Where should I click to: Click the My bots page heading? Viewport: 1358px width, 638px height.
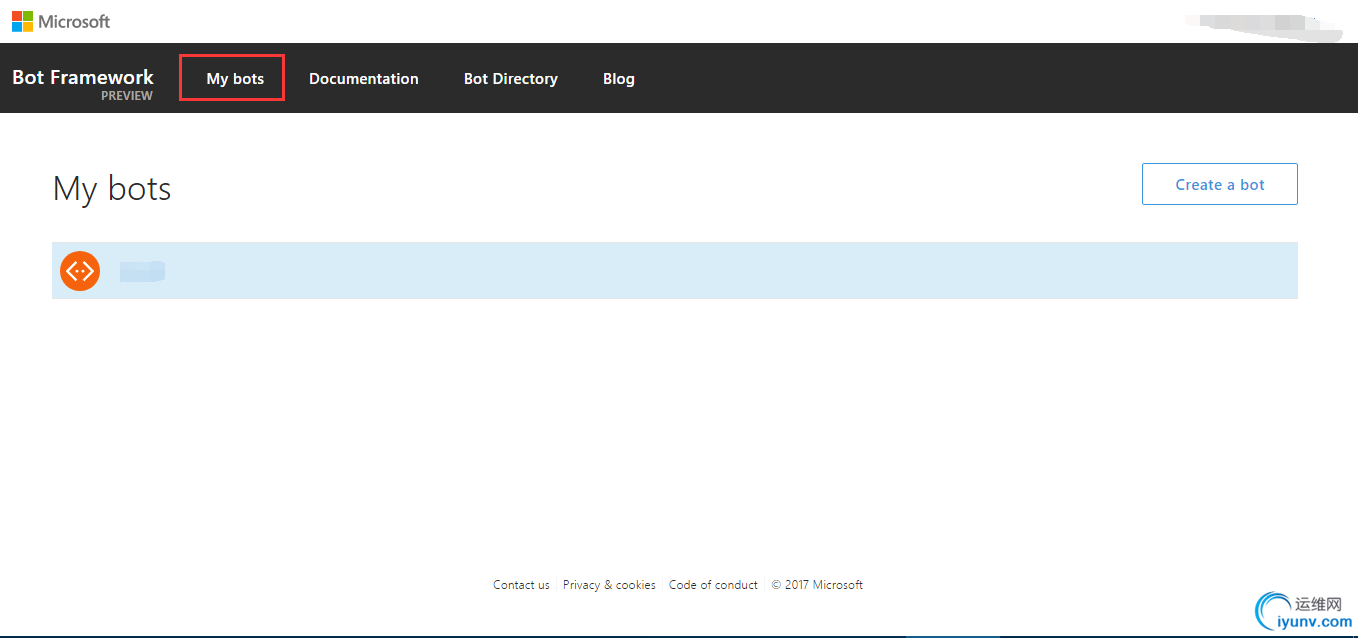point(112,188)
